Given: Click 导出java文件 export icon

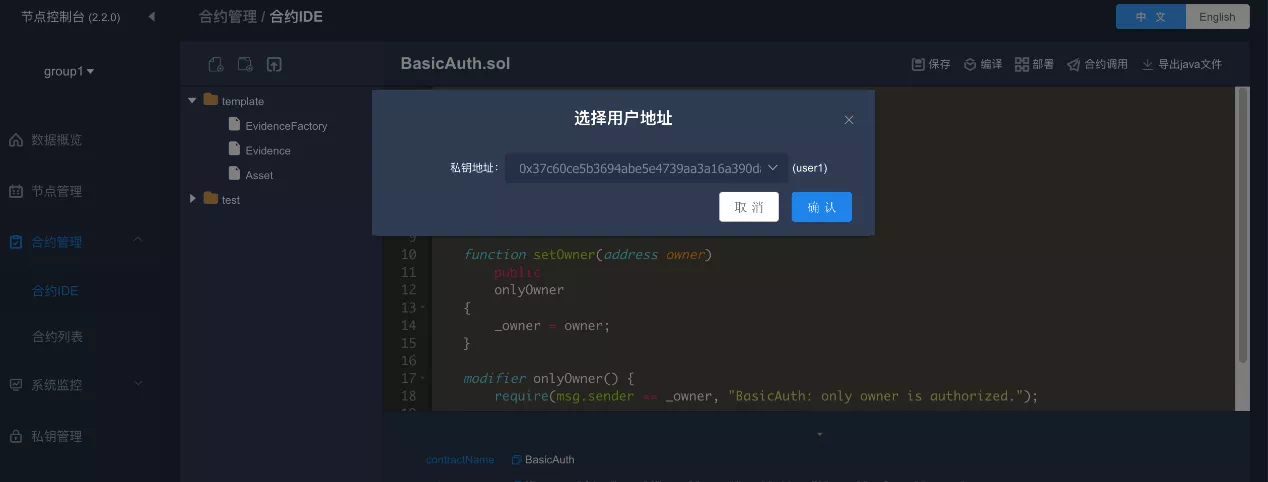Looking at the screenshot, I should [x=1148, y=64].
